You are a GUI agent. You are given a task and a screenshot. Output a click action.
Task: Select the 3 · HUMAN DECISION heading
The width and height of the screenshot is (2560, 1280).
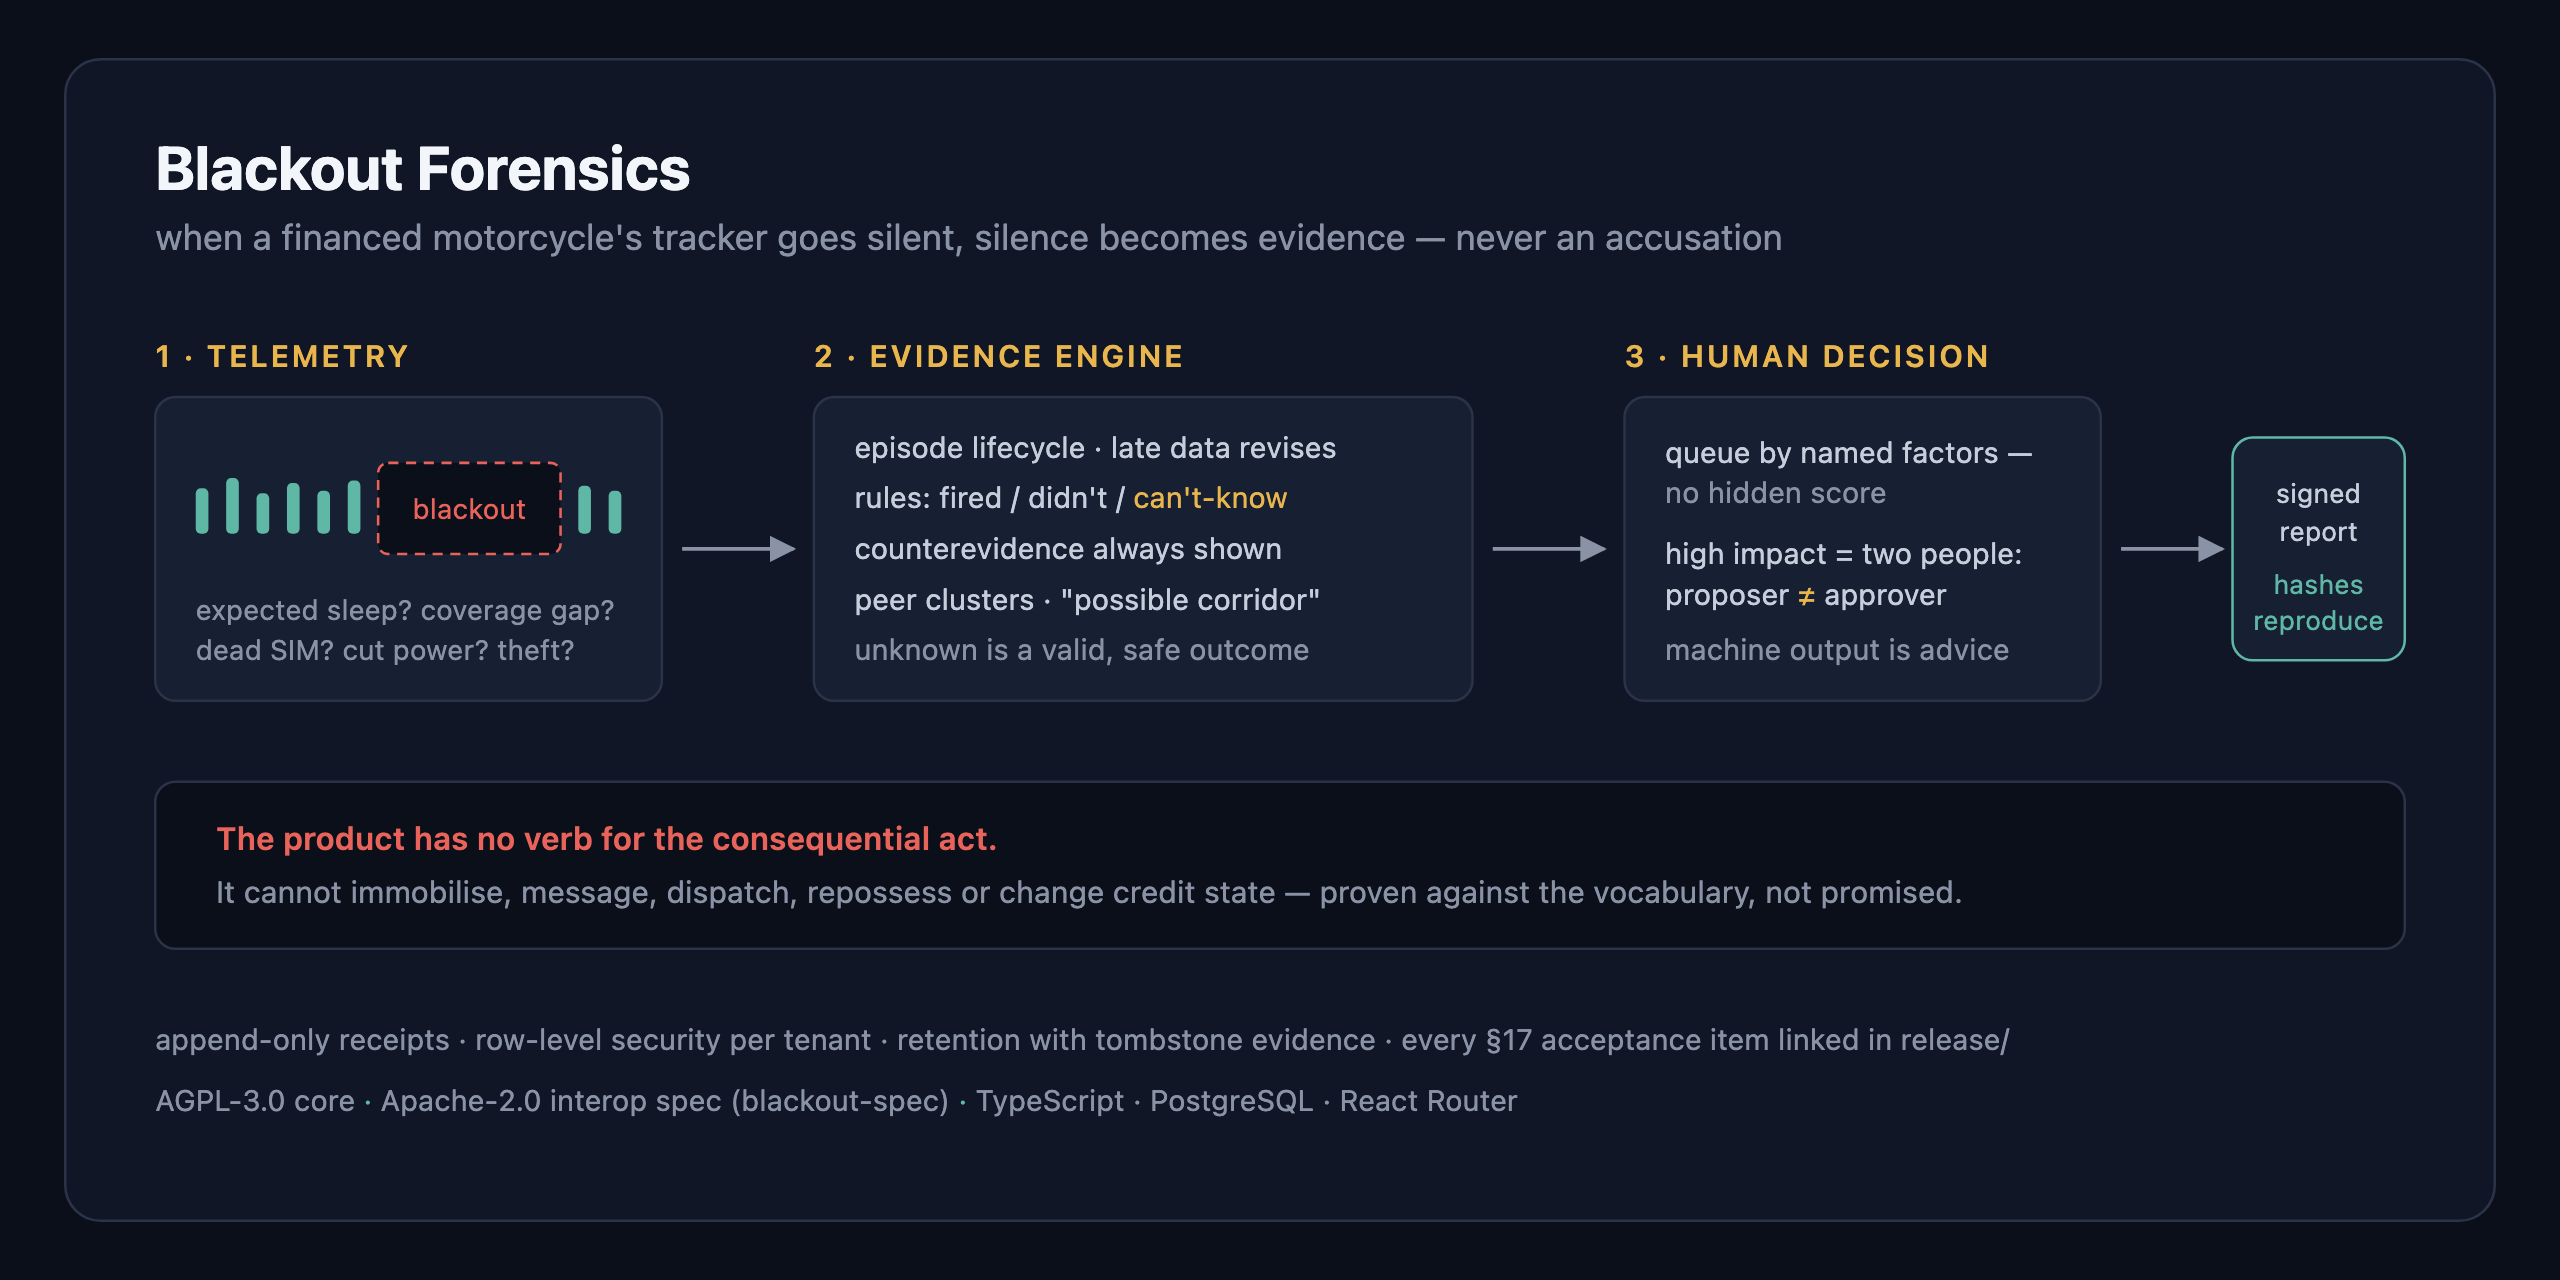[x=1807, y=357]
